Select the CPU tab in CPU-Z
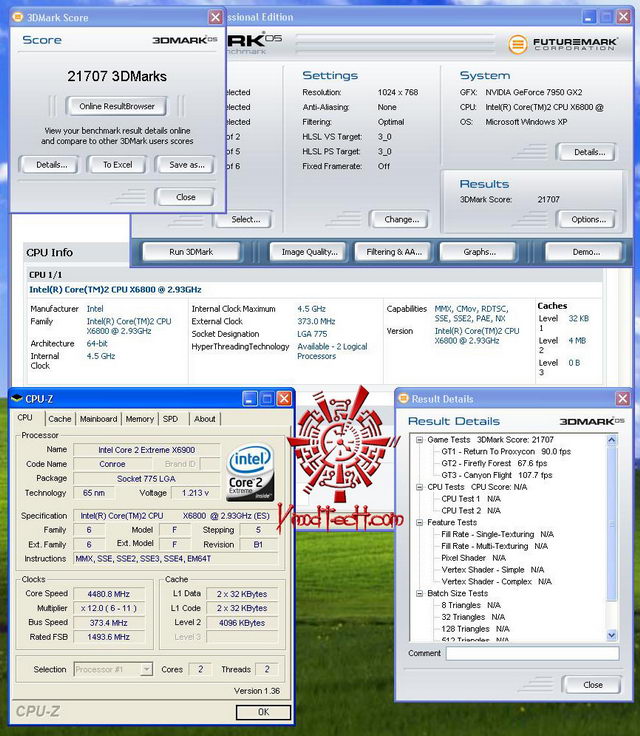 (x=25, y=418)
